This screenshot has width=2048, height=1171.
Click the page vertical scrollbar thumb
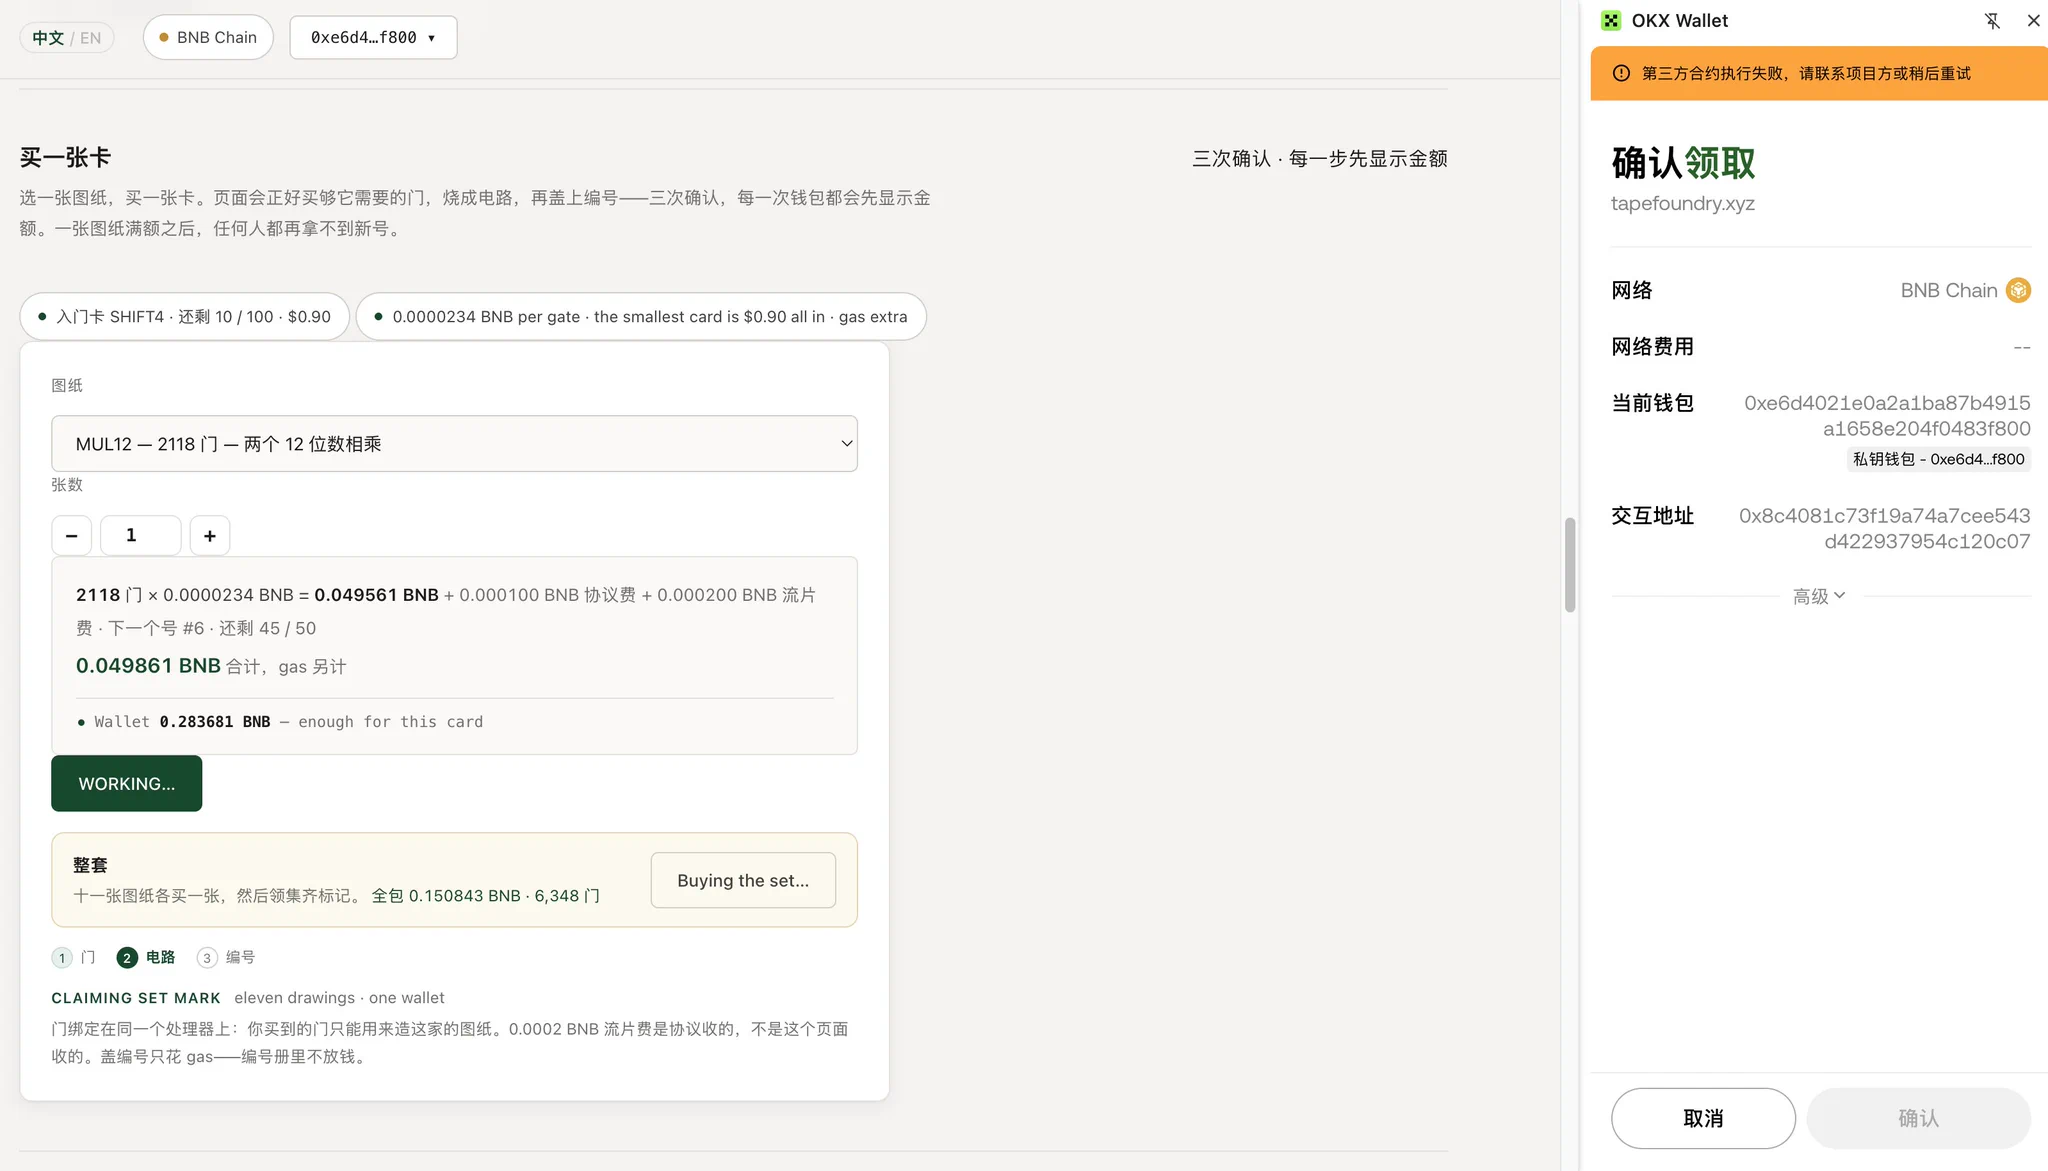click(x=1570, y=565)
